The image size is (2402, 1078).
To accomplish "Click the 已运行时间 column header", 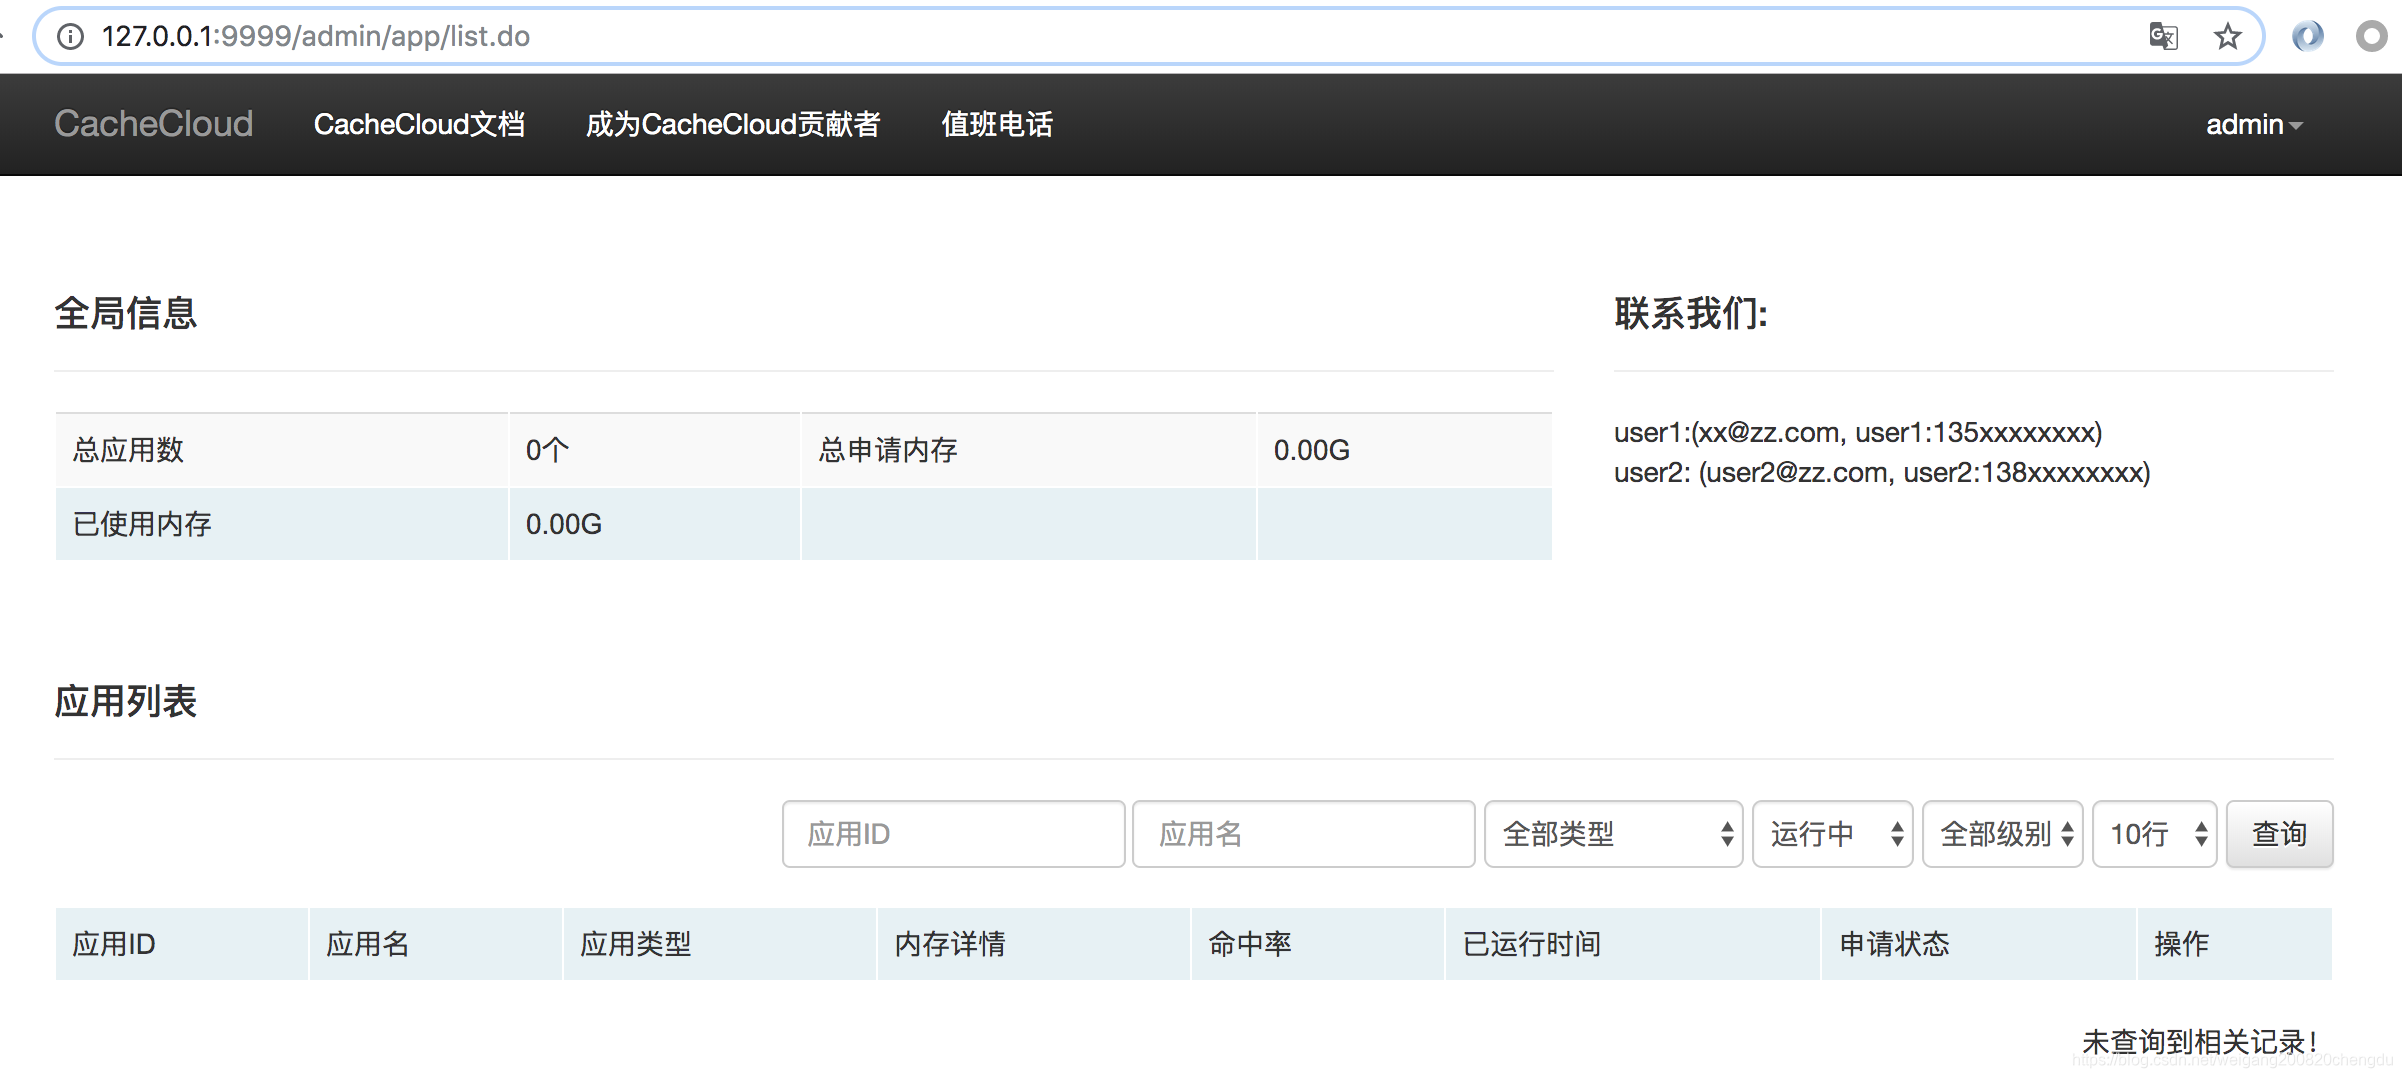I will tap(1633, 944).
